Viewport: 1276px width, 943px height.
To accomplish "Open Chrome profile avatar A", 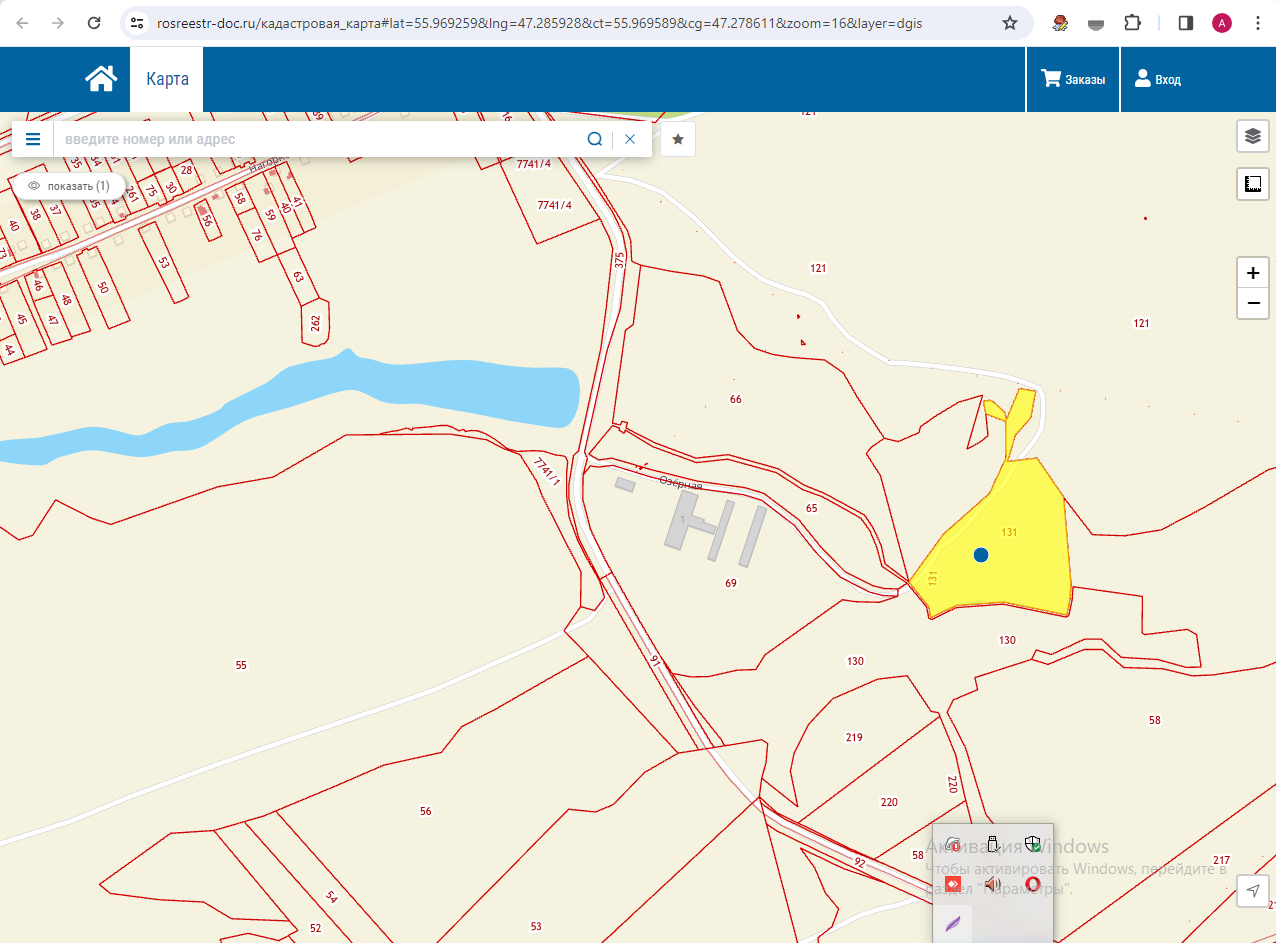I will [1221, 23].
